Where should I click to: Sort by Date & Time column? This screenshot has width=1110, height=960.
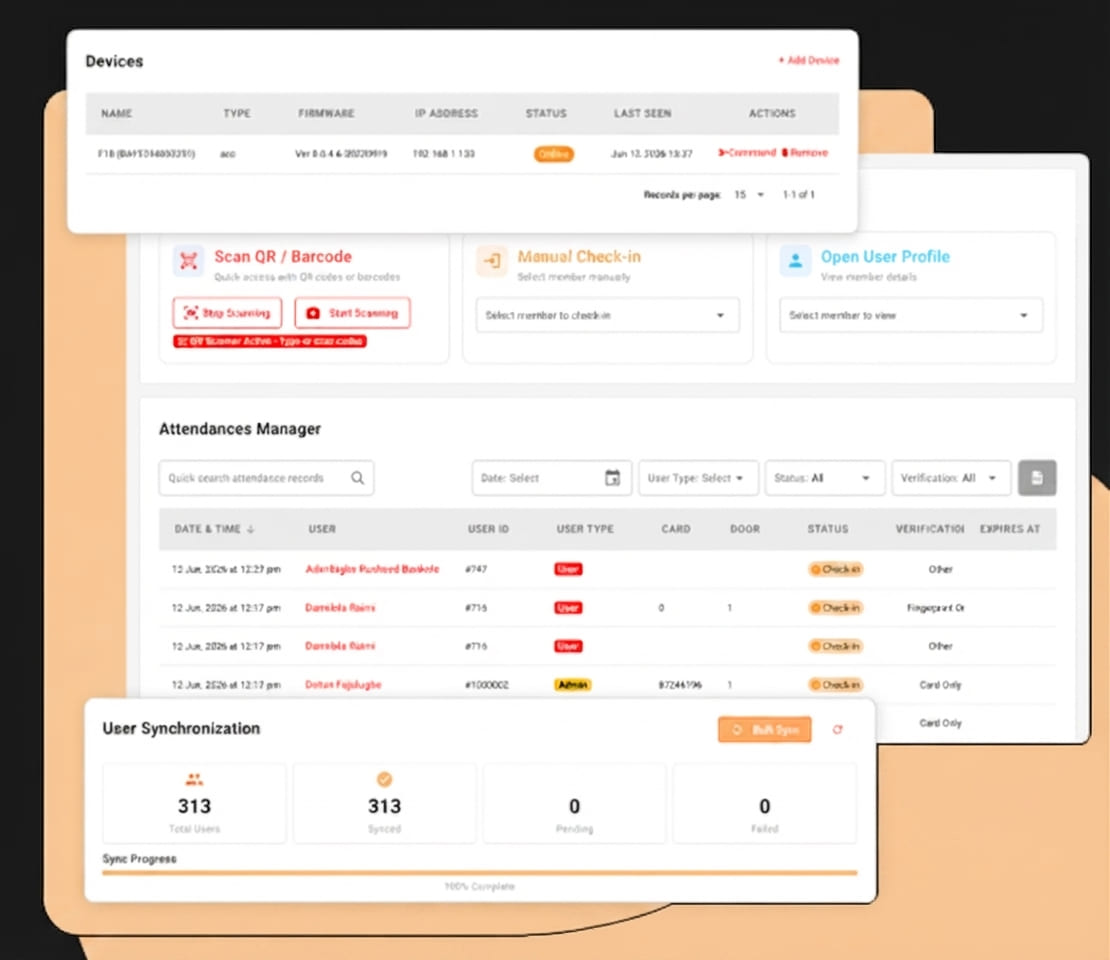(214, 529)
